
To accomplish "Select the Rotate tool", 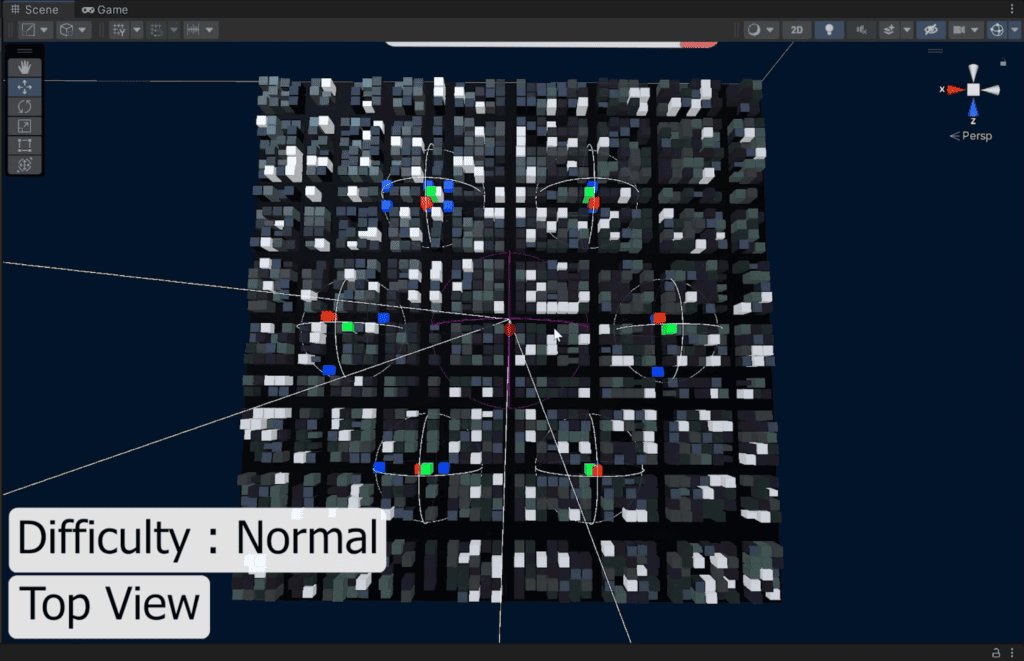I will [25, 106].
